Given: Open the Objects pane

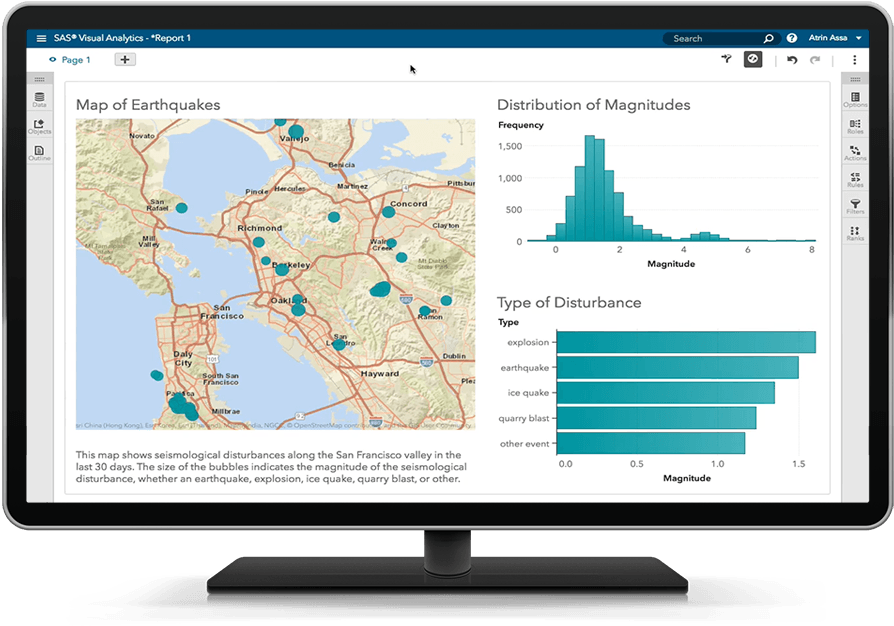Looking at the screenshot, I should [x=39, y=126].
